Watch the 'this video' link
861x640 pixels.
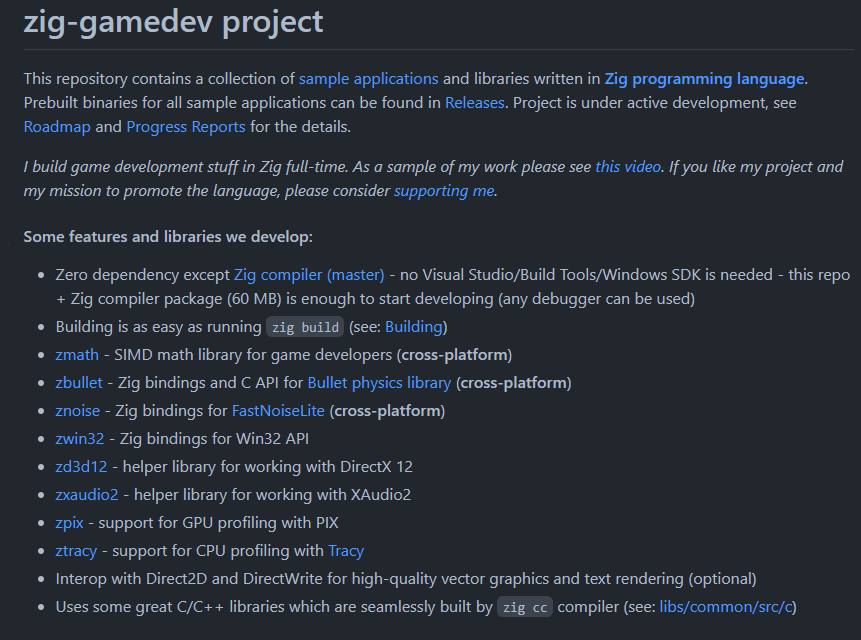[x=627, y=166]
